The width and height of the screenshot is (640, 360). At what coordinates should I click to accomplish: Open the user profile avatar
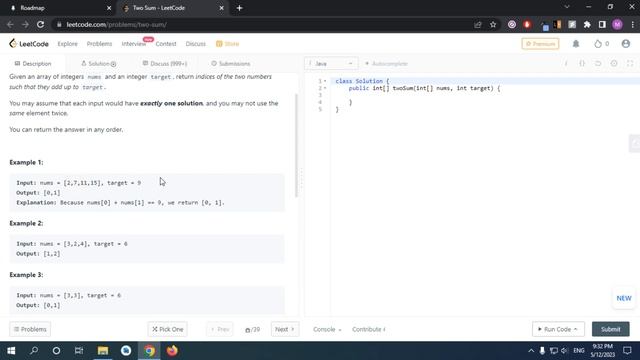tap(625, 44)
